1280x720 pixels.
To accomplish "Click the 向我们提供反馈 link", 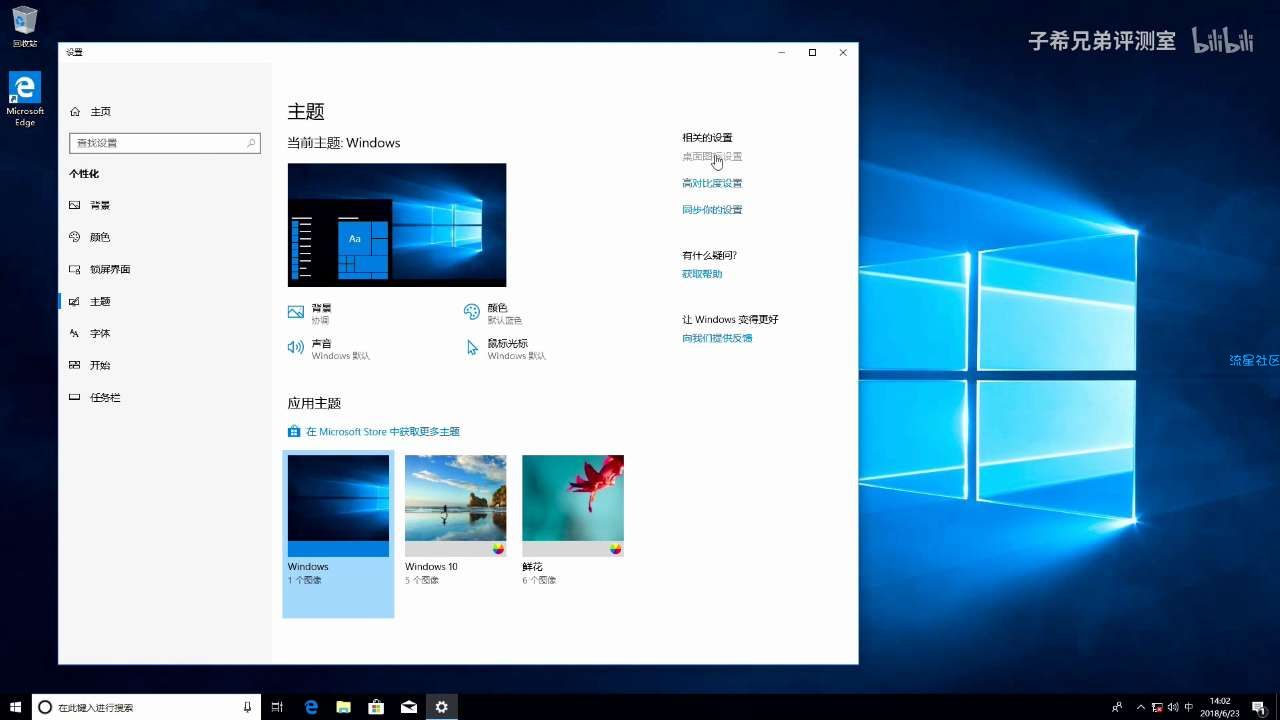I will [717, 338].
